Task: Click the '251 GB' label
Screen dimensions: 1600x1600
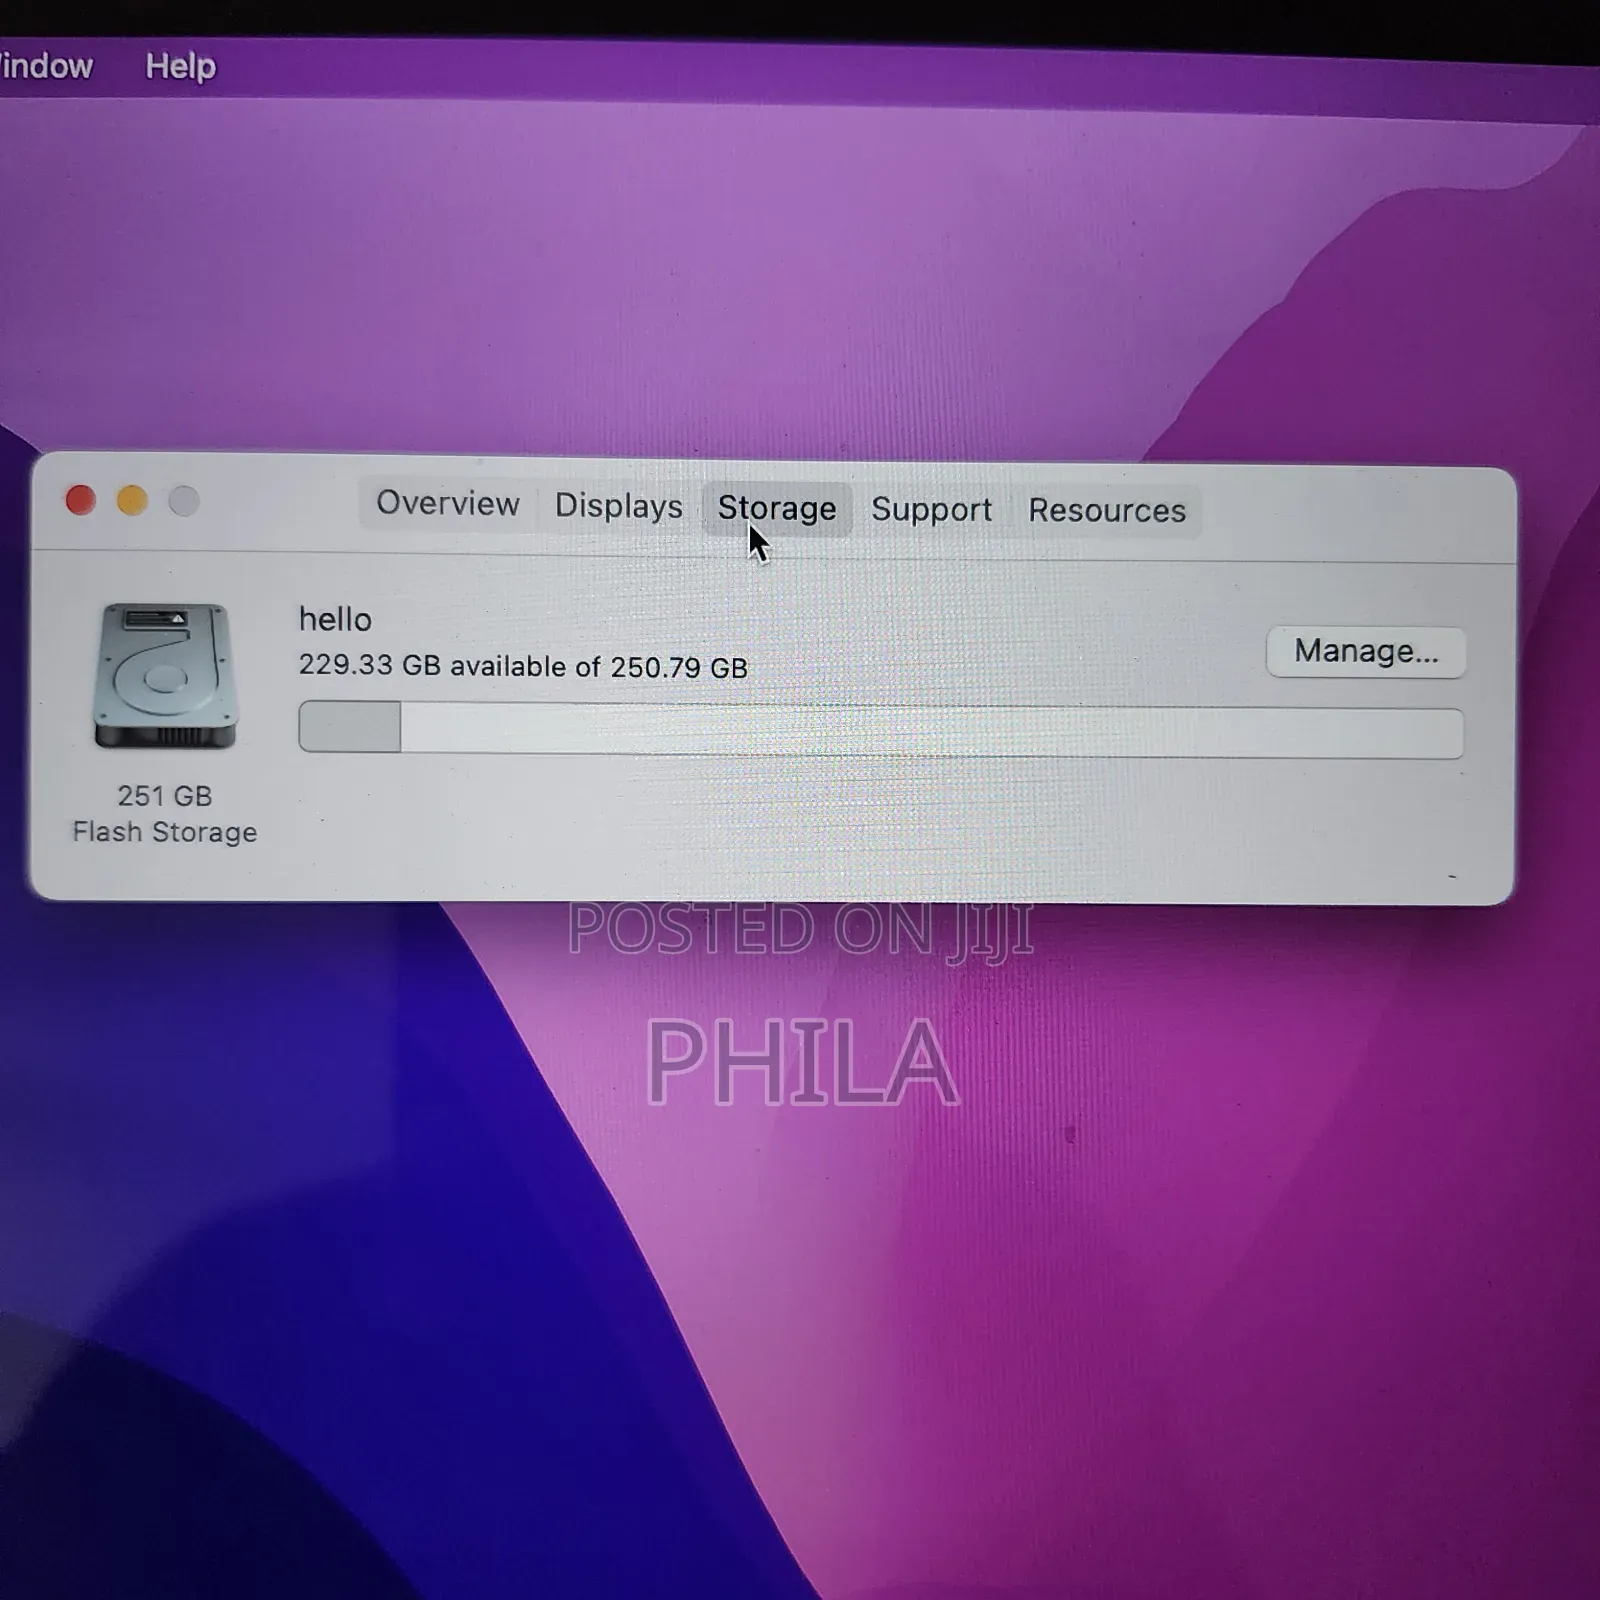Action: (165, 796)
